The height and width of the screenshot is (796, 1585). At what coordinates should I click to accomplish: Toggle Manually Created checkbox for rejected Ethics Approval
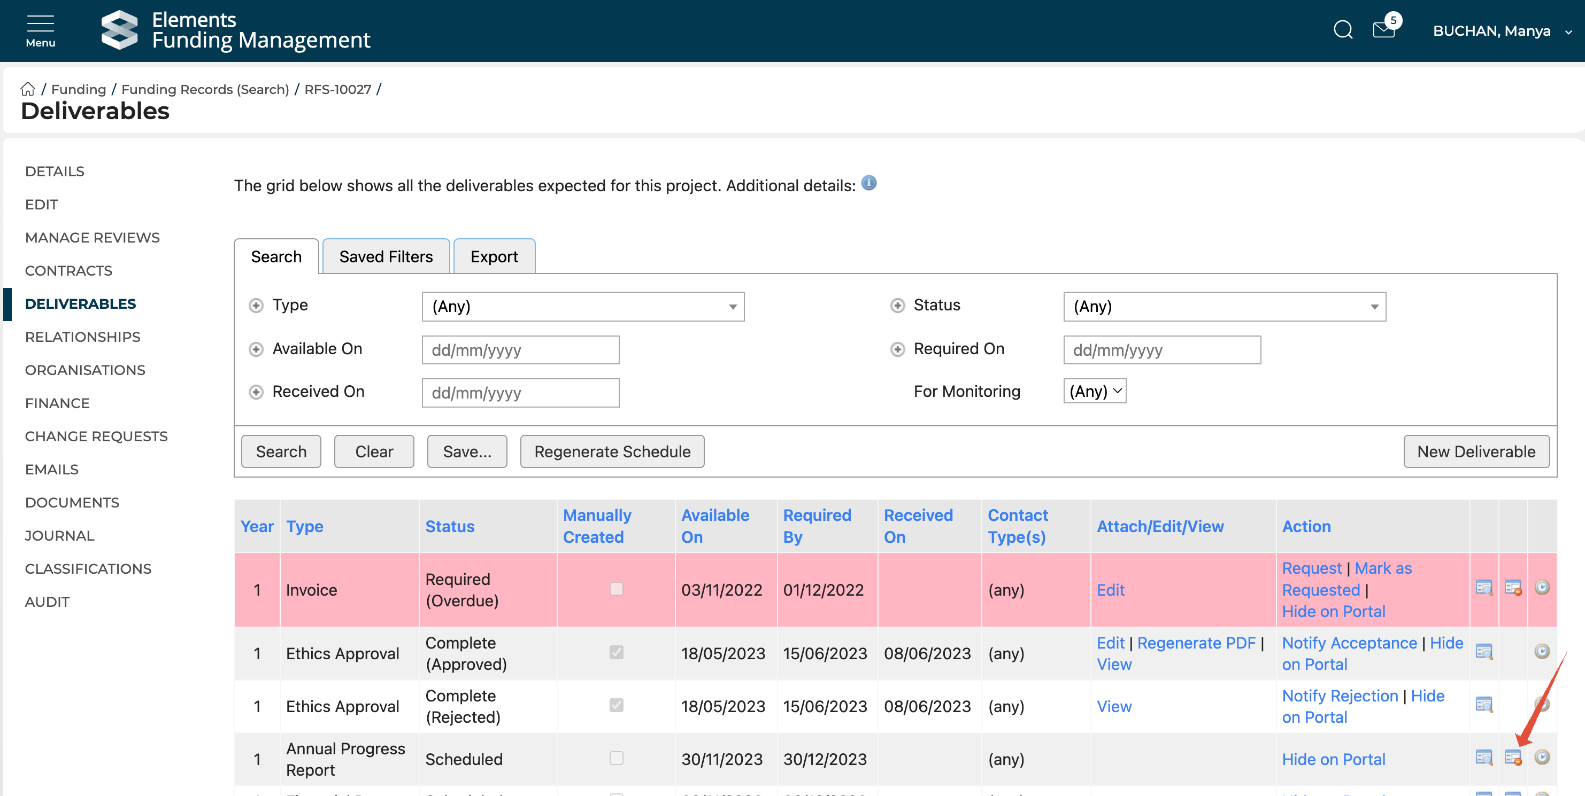617,705
